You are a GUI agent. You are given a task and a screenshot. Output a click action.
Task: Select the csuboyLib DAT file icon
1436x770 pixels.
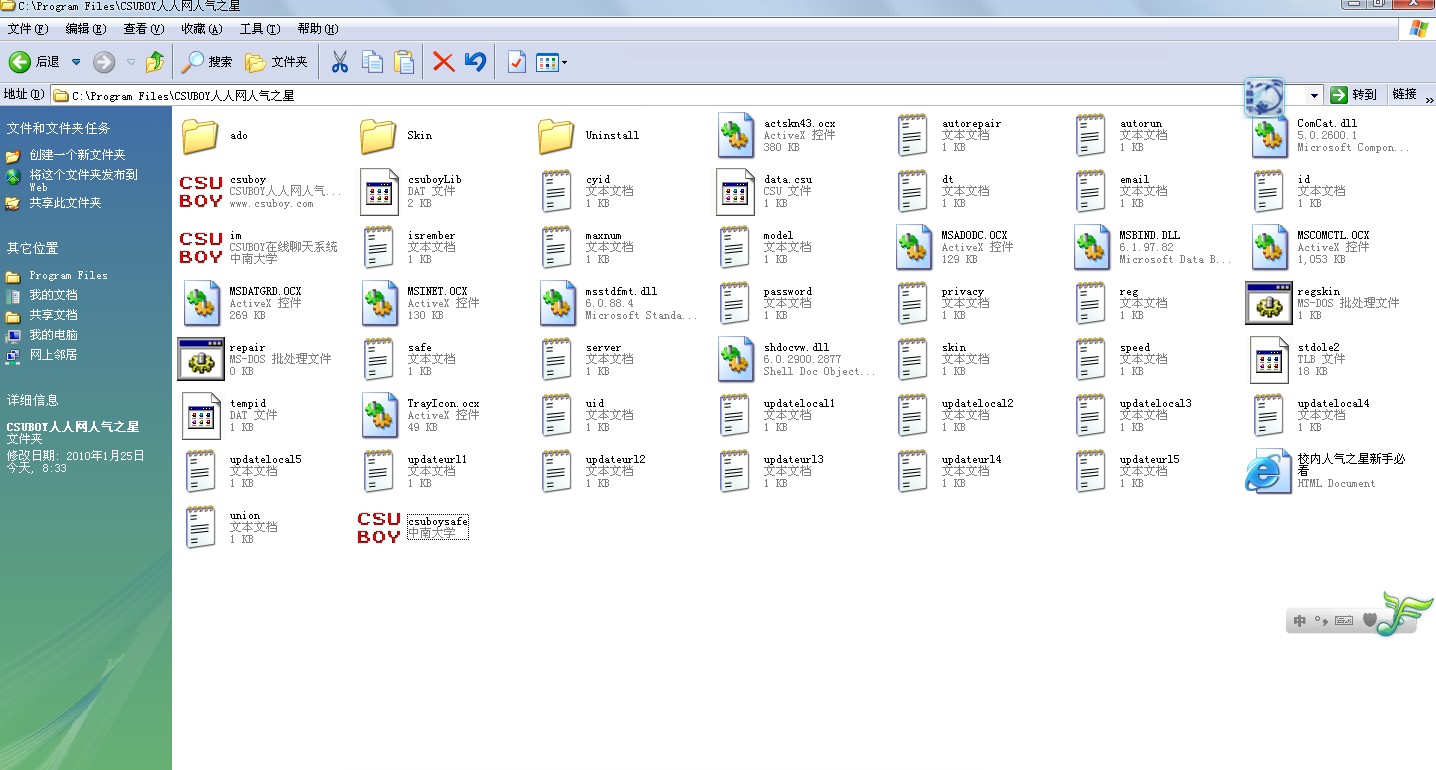tap(379, 191)
